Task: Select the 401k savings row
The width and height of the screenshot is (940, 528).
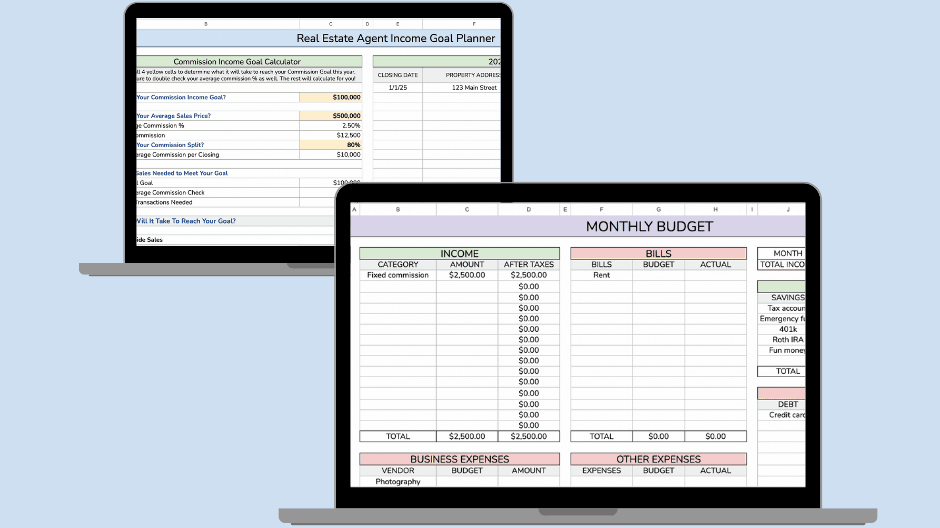Action: [782, 329]
